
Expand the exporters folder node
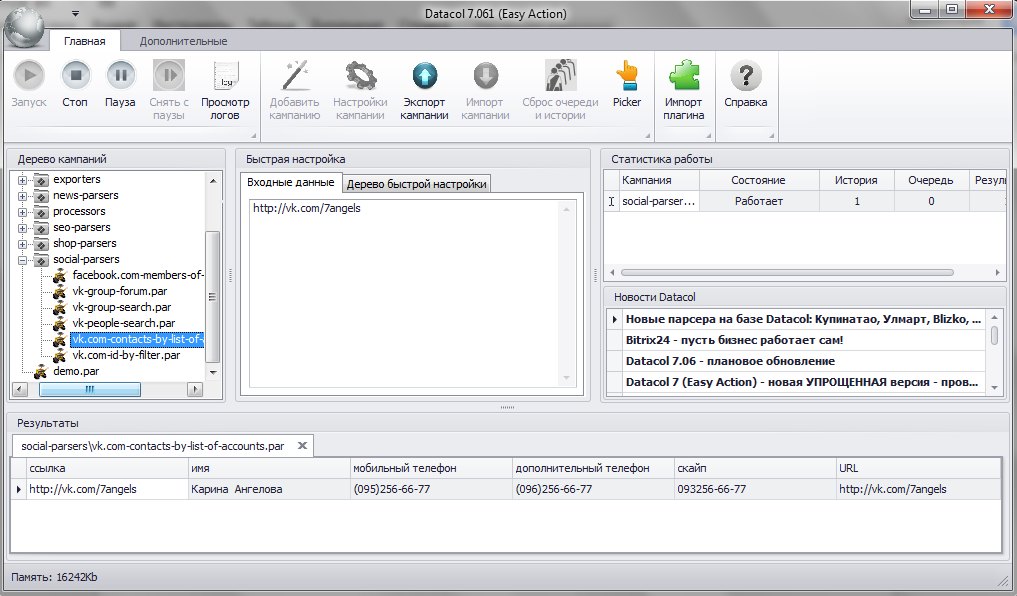(x=23, y=180)
